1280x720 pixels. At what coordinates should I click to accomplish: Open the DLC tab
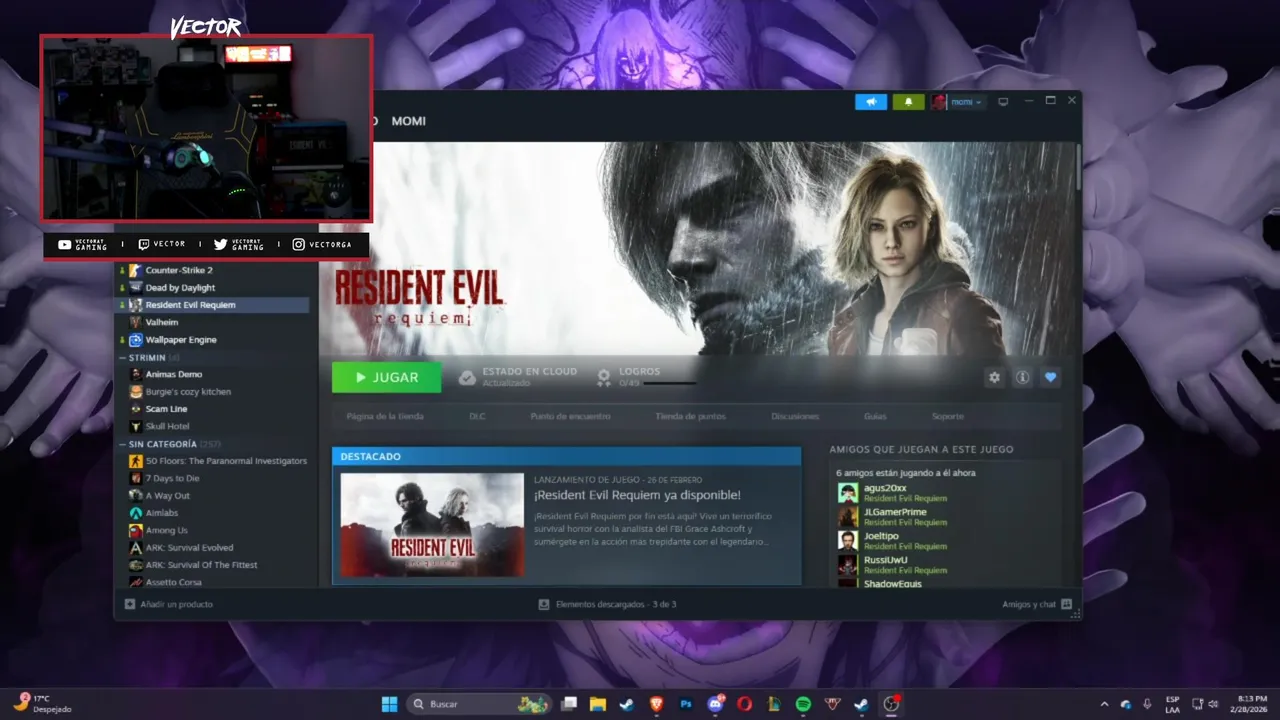(x=477, y=416)
